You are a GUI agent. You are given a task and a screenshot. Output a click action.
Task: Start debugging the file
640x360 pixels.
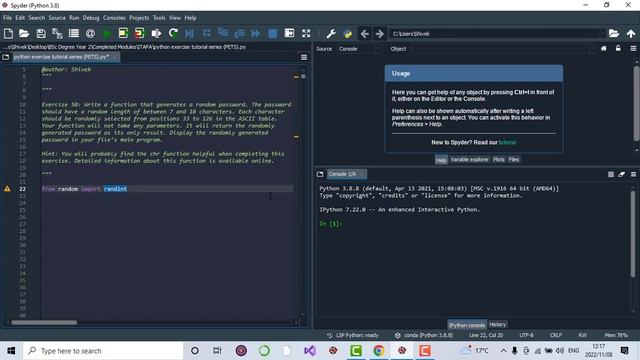coord(189,33)
